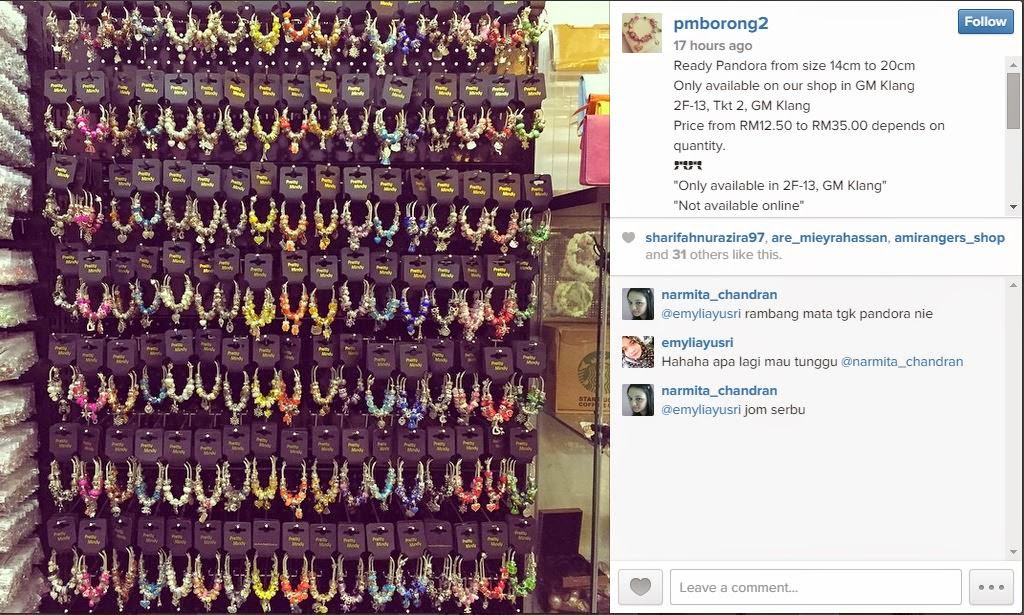1024x615 pixels.
Task: Click narmita_chandran's avatar on the "jom serbu" comment
Action: click(x=637, y=400)
